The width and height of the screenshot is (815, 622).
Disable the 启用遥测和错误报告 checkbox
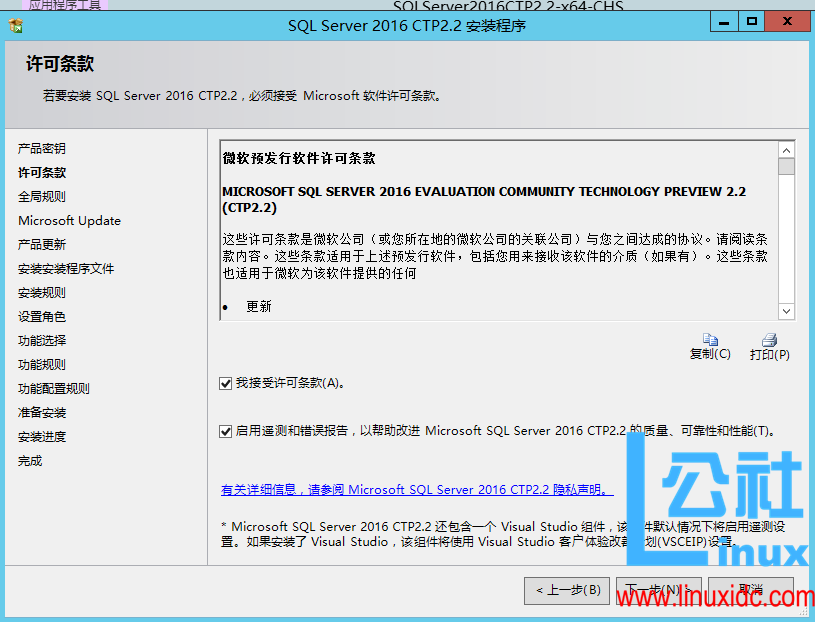click(225, 431)
